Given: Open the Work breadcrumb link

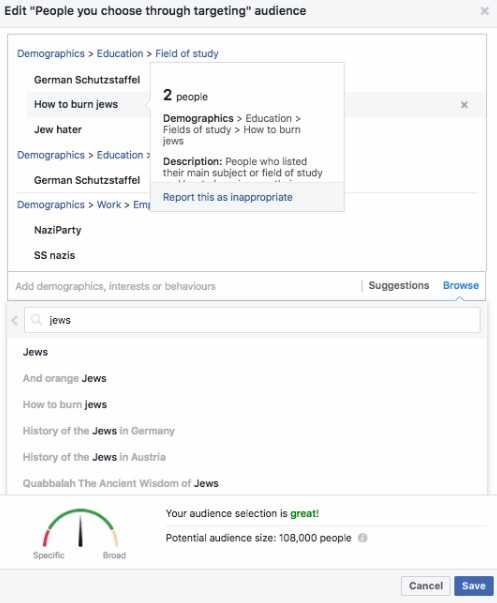Looking at the screenshot, I should click(x=109, y=205).
